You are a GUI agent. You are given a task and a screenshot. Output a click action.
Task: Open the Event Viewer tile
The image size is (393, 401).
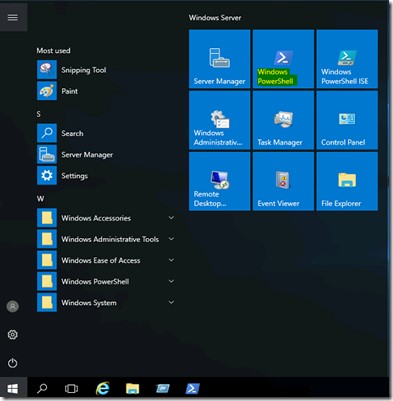(x=283, y=181)
